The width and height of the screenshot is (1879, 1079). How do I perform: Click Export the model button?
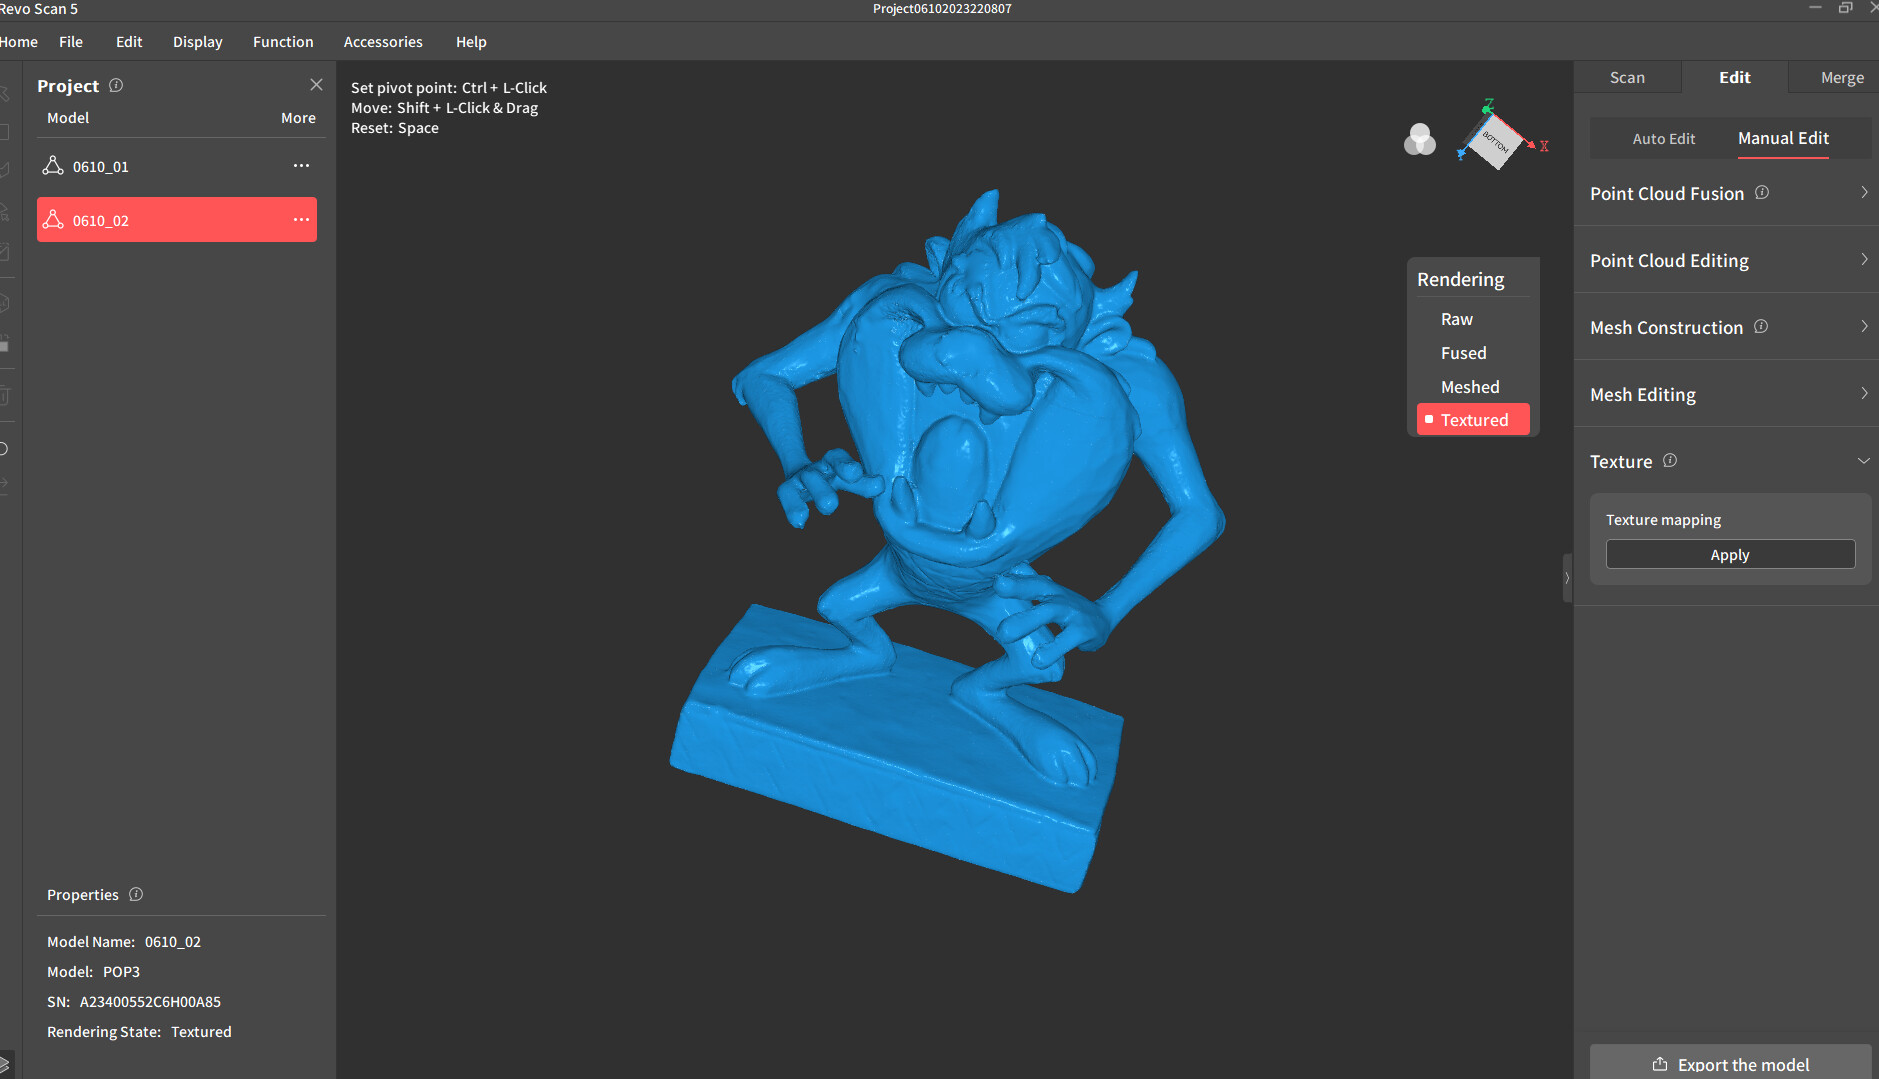[1730, 1062]
